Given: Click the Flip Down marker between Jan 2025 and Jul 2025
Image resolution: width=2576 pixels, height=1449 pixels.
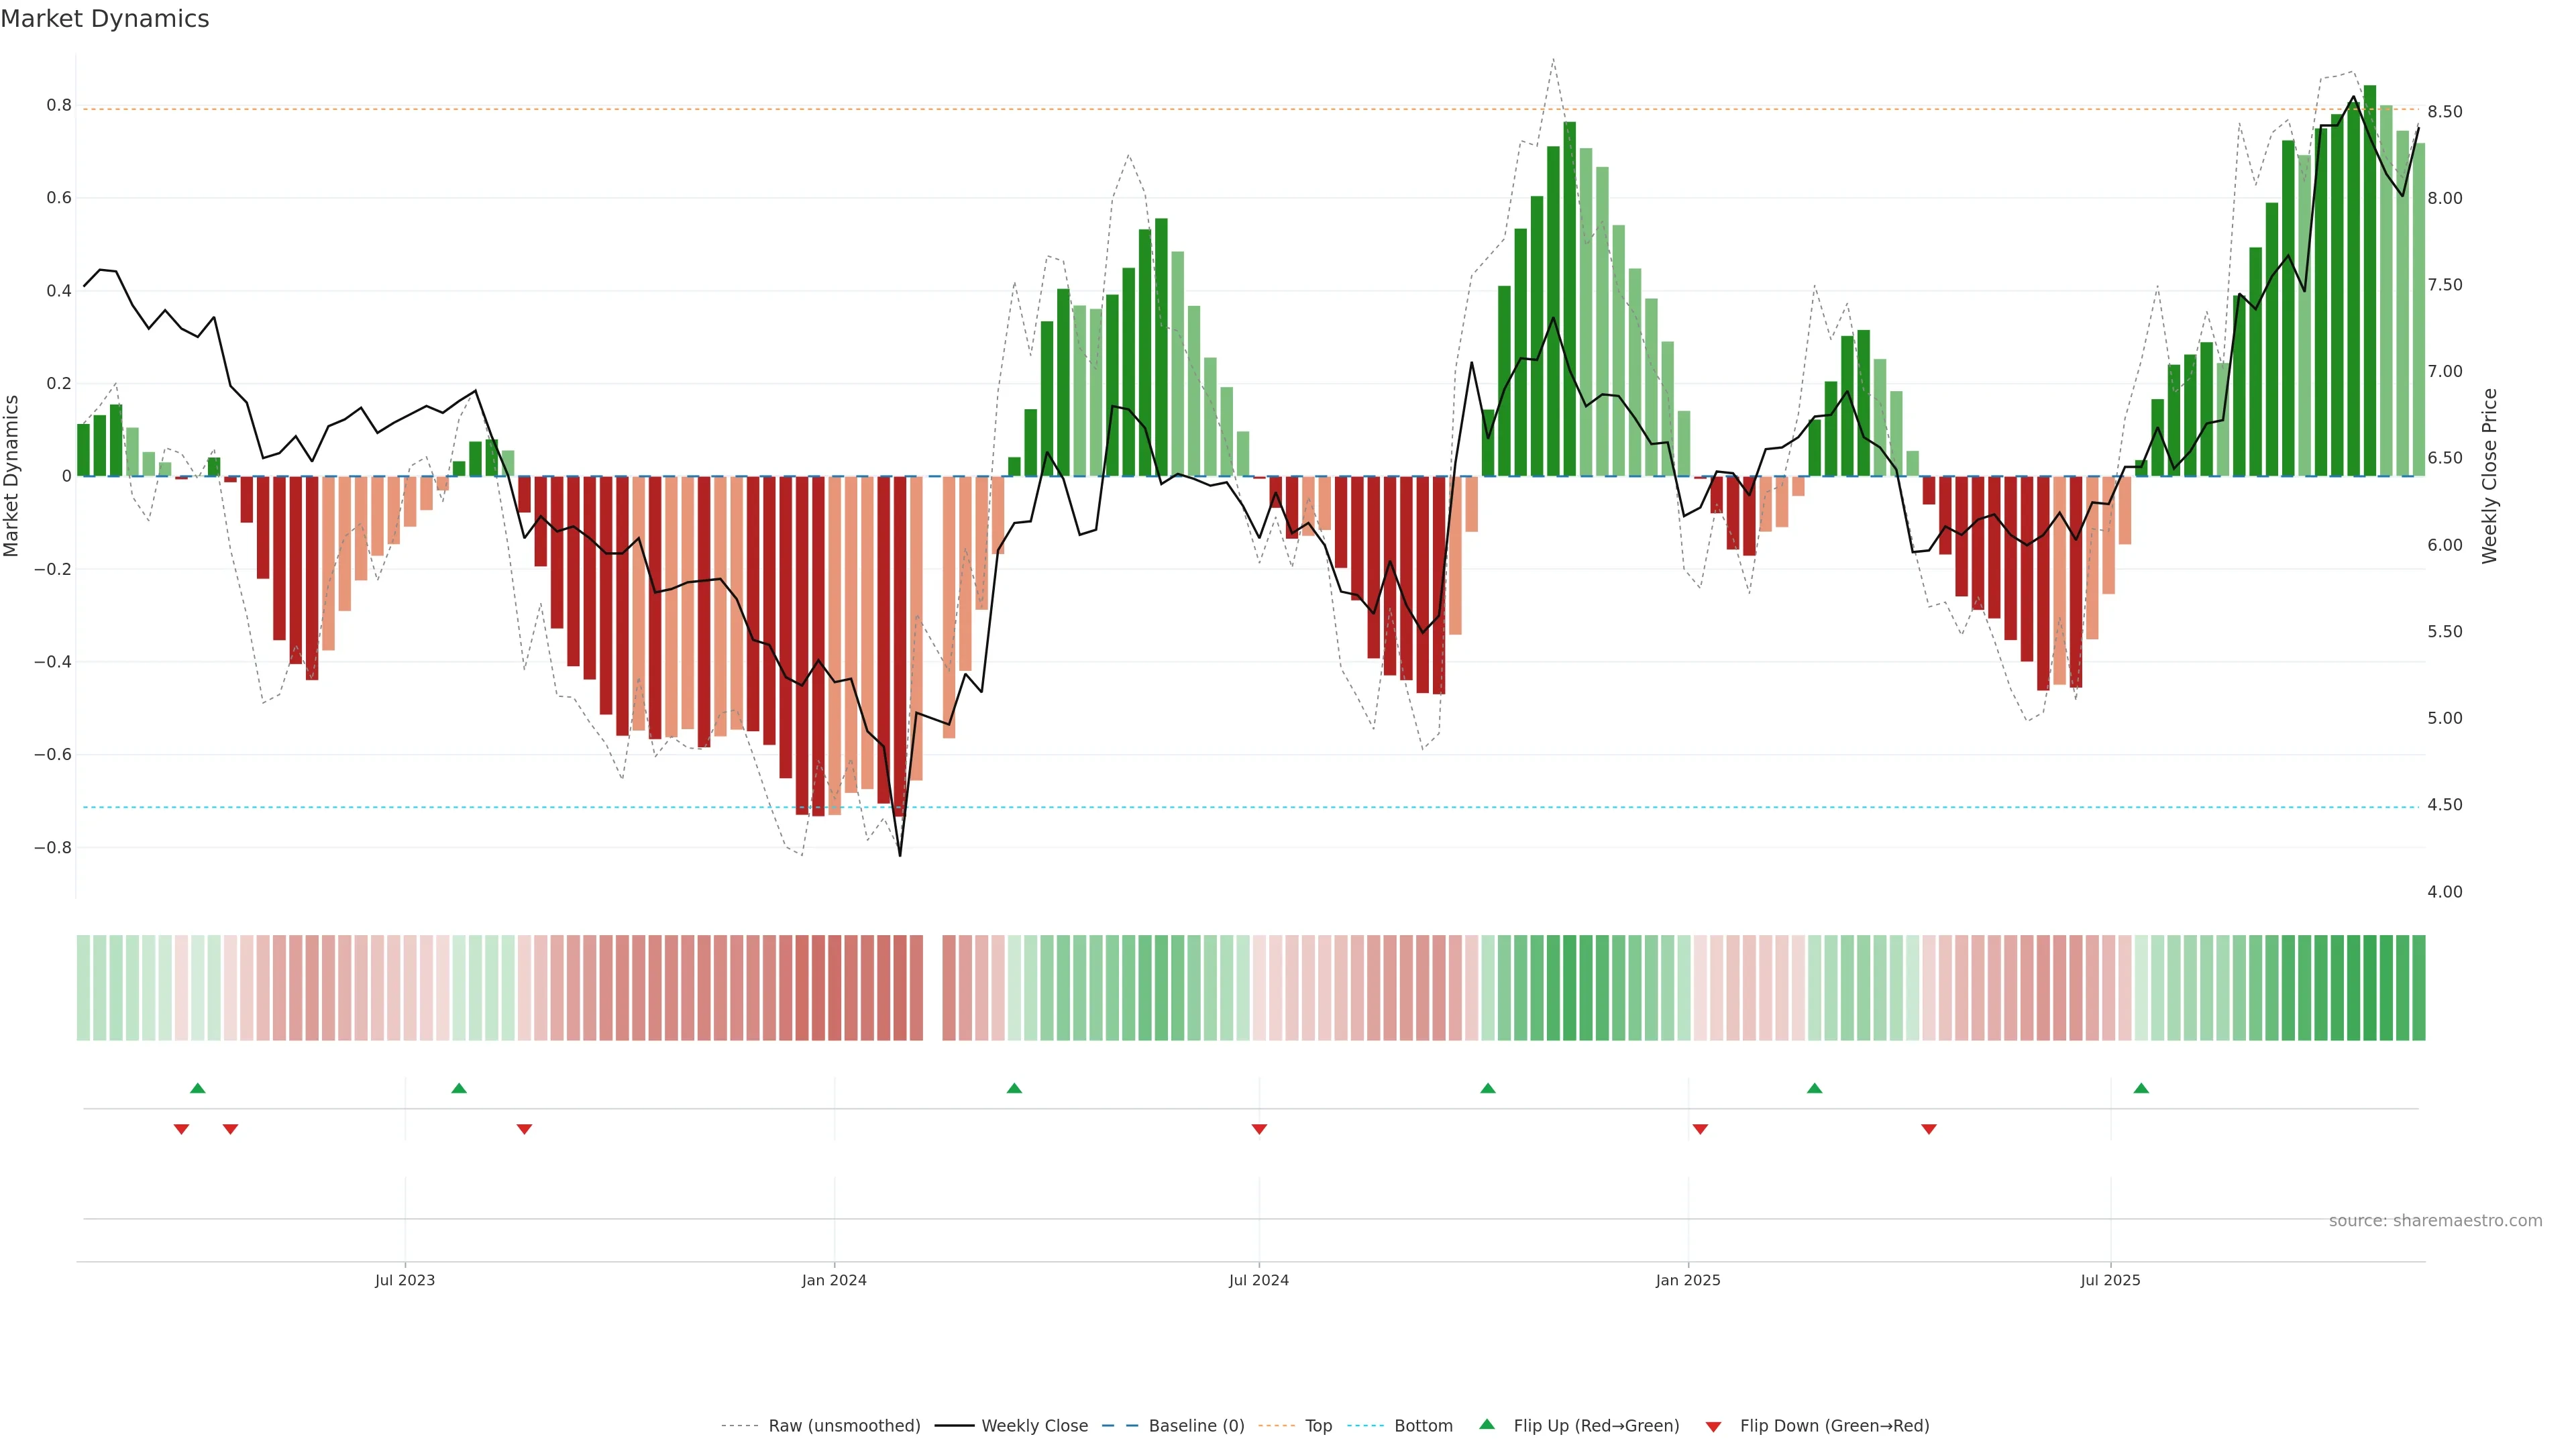Looking at the screenshot, I should [x=1929, y=1129].
